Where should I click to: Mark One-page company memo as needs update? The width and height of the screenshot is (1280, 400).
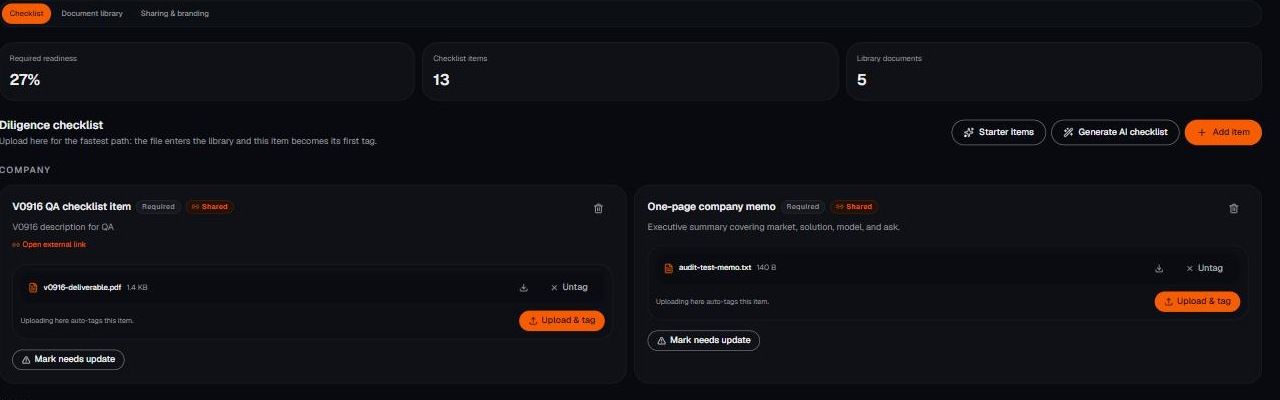coord(704,340)
